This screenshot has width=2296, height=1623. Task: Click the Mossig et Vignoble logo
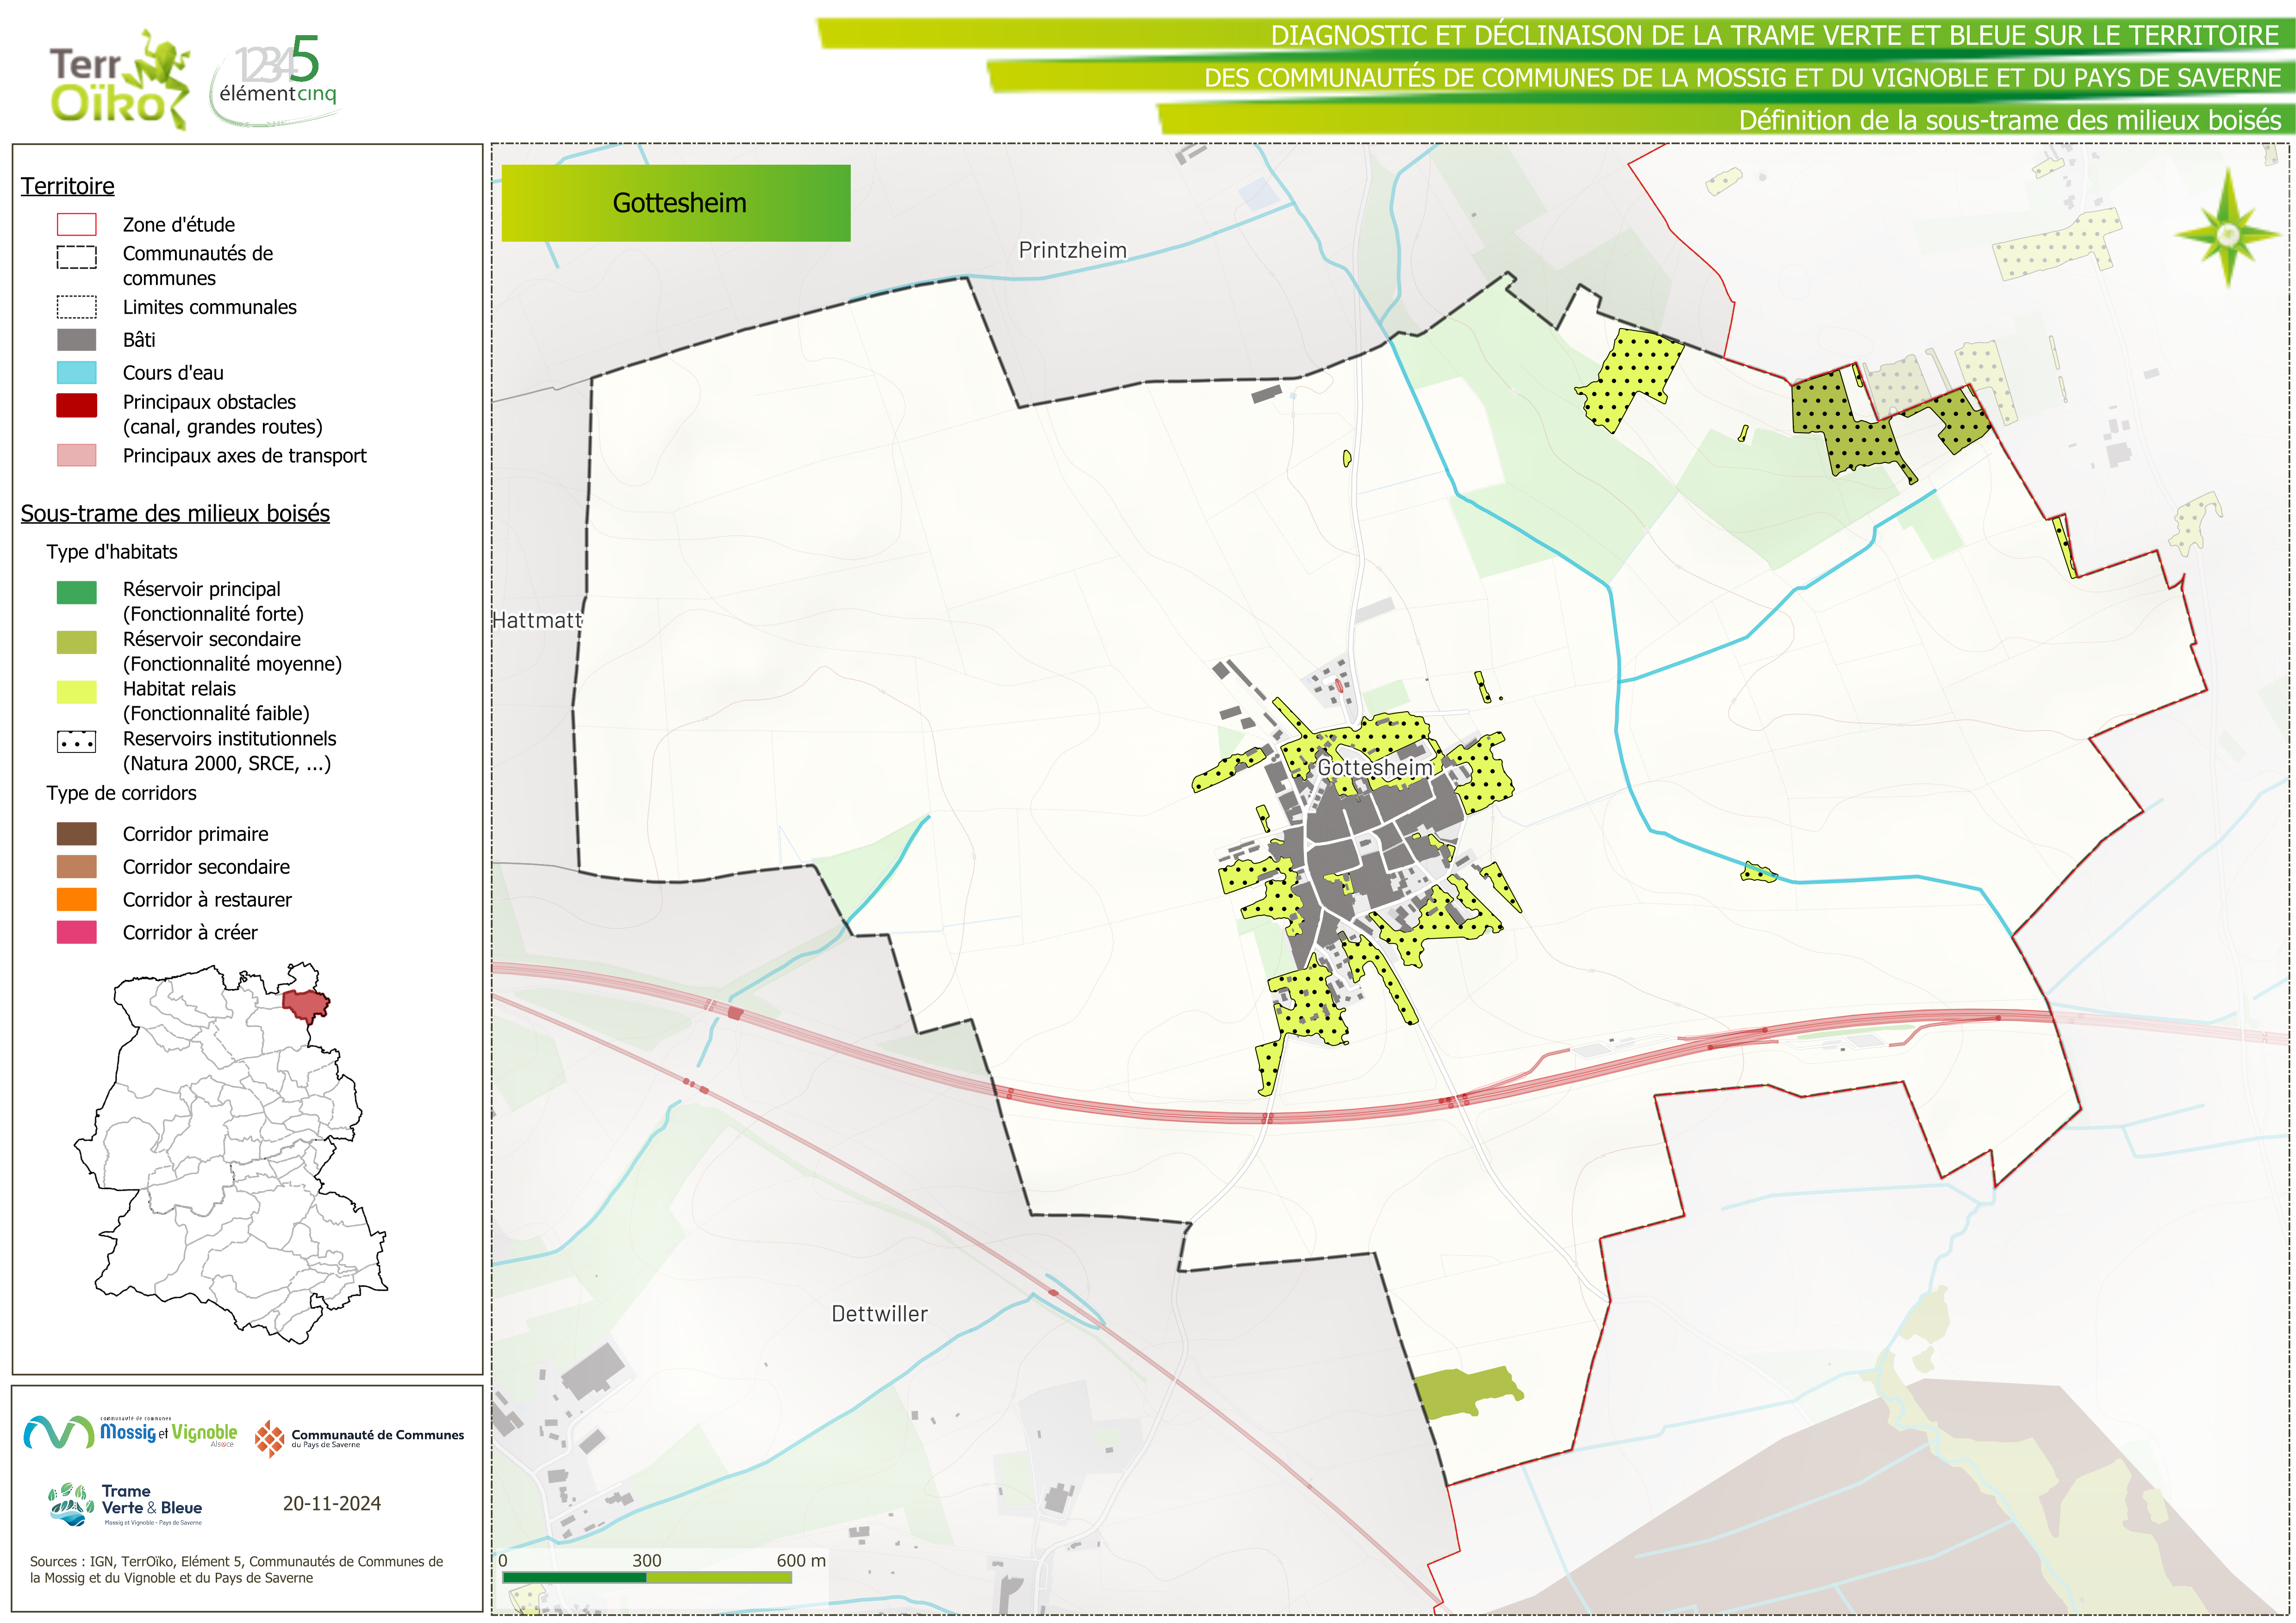pyautogui.click(x=130, y=1432)
